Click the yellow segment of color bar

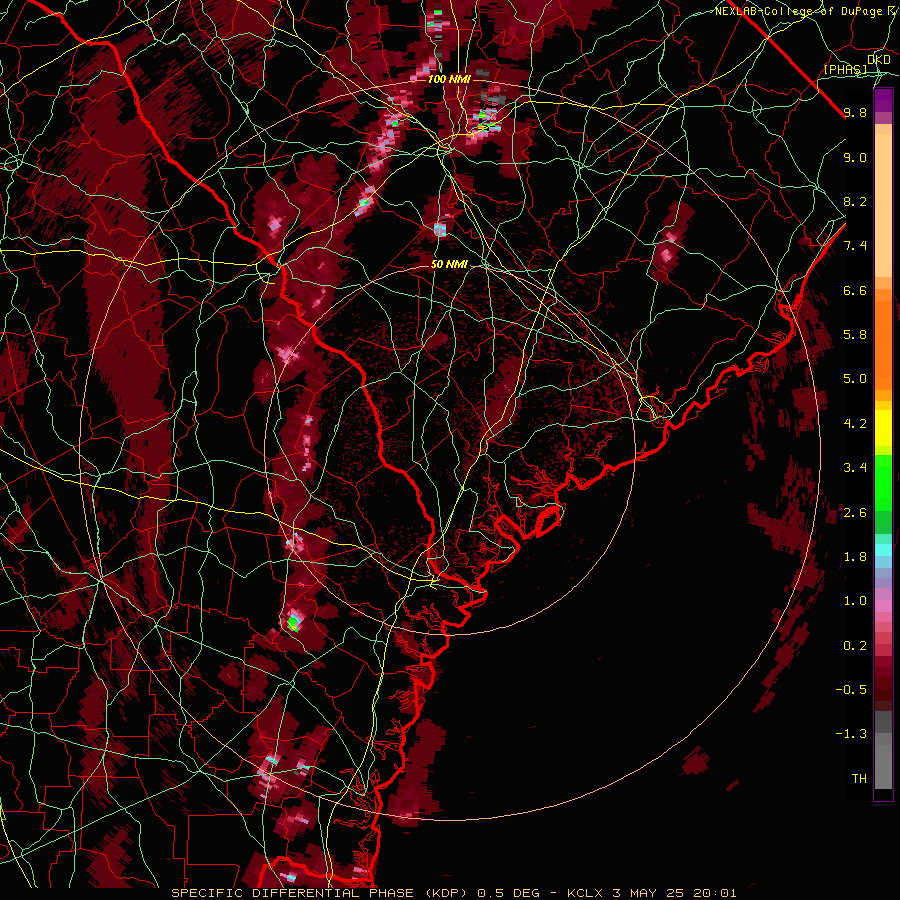[x=883, y=428]
